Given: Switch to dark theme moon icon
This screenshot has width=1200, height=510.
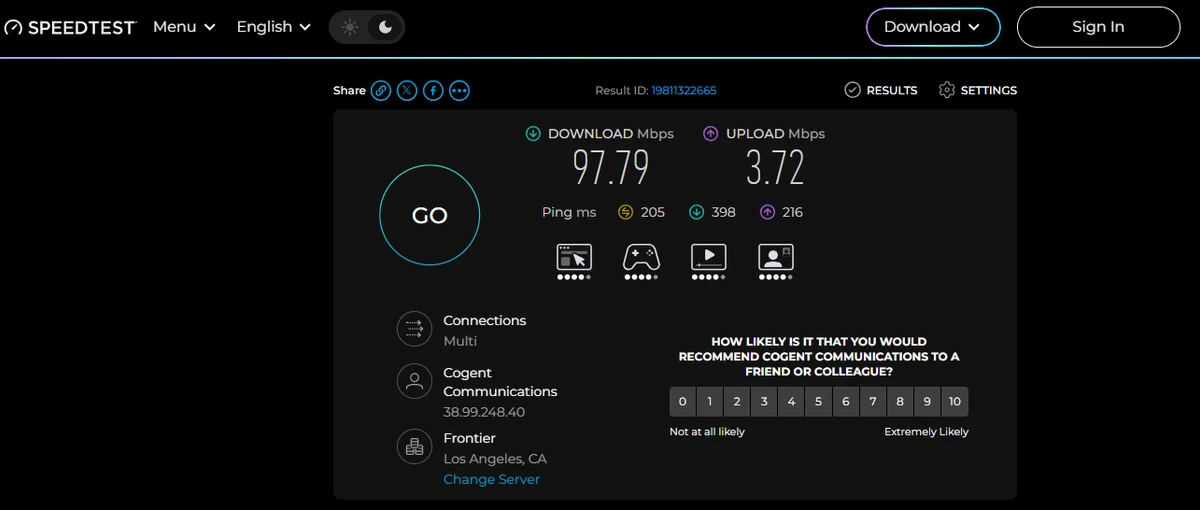Looking at the screenshot, I should [x=385, y=27].
